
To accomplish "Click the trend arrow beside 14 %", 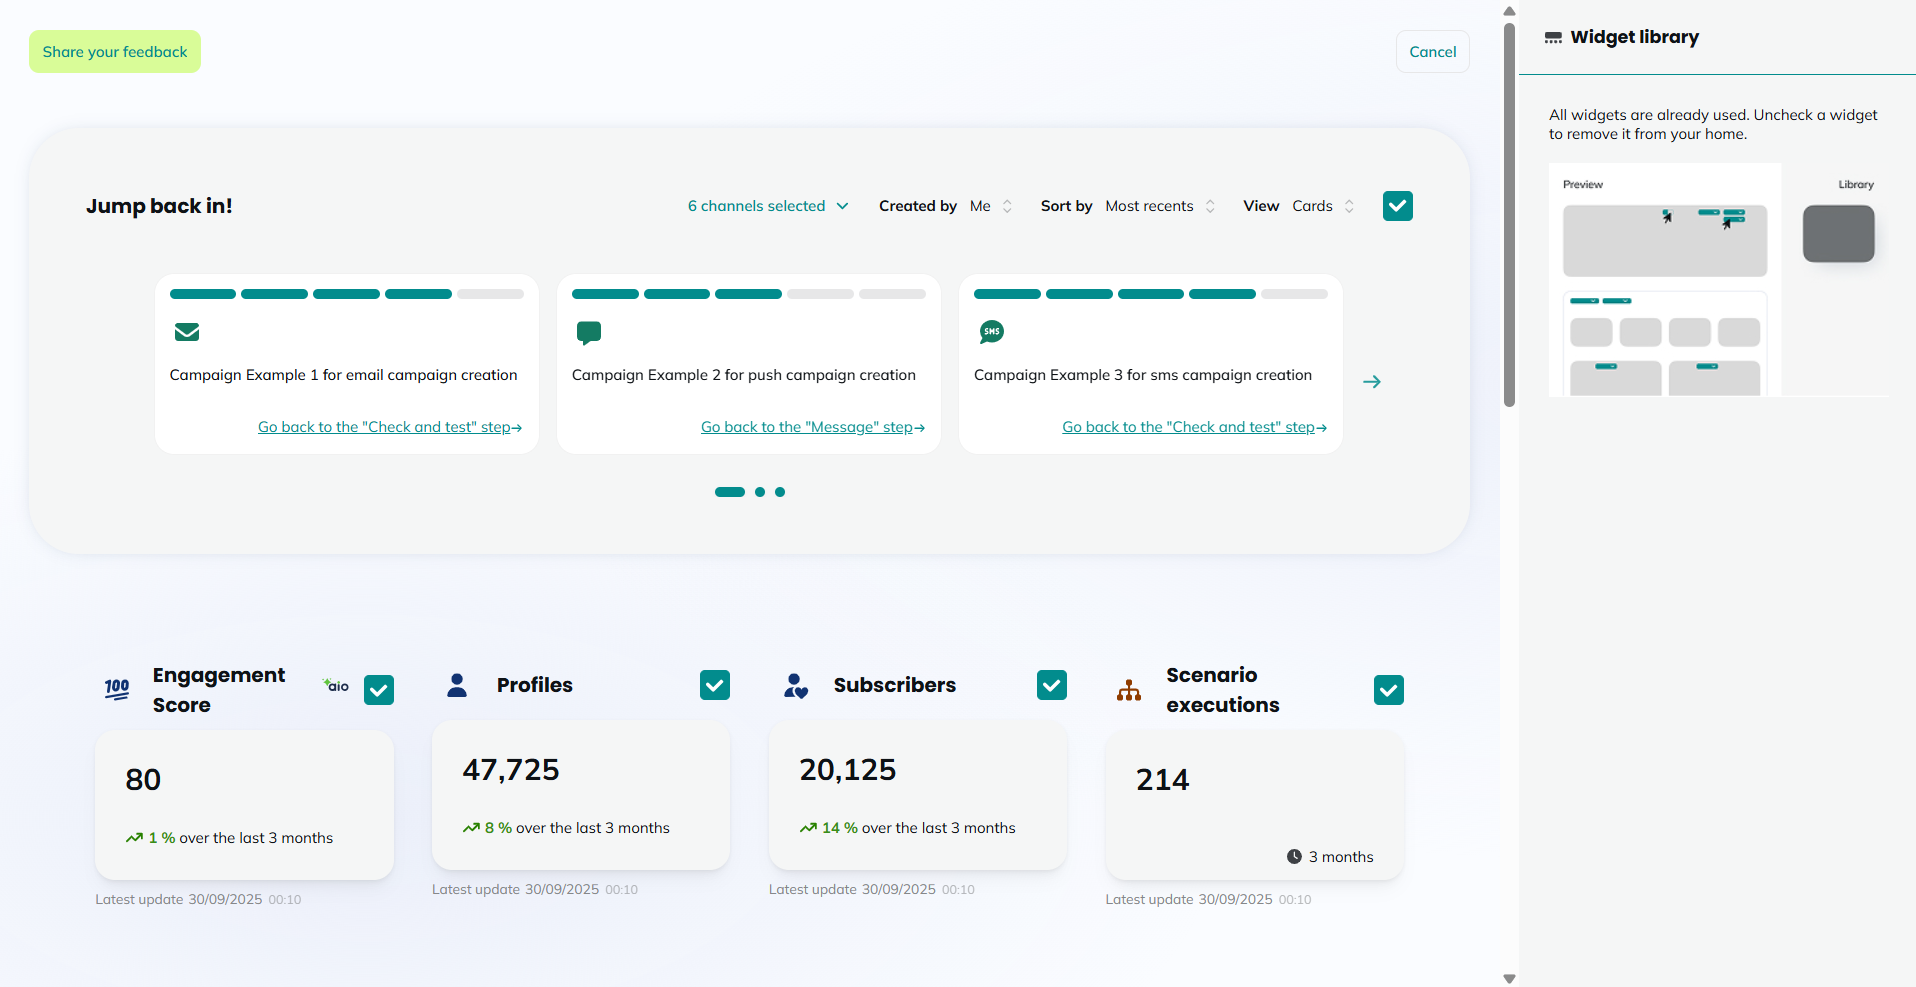I will [x=808, y=828].
